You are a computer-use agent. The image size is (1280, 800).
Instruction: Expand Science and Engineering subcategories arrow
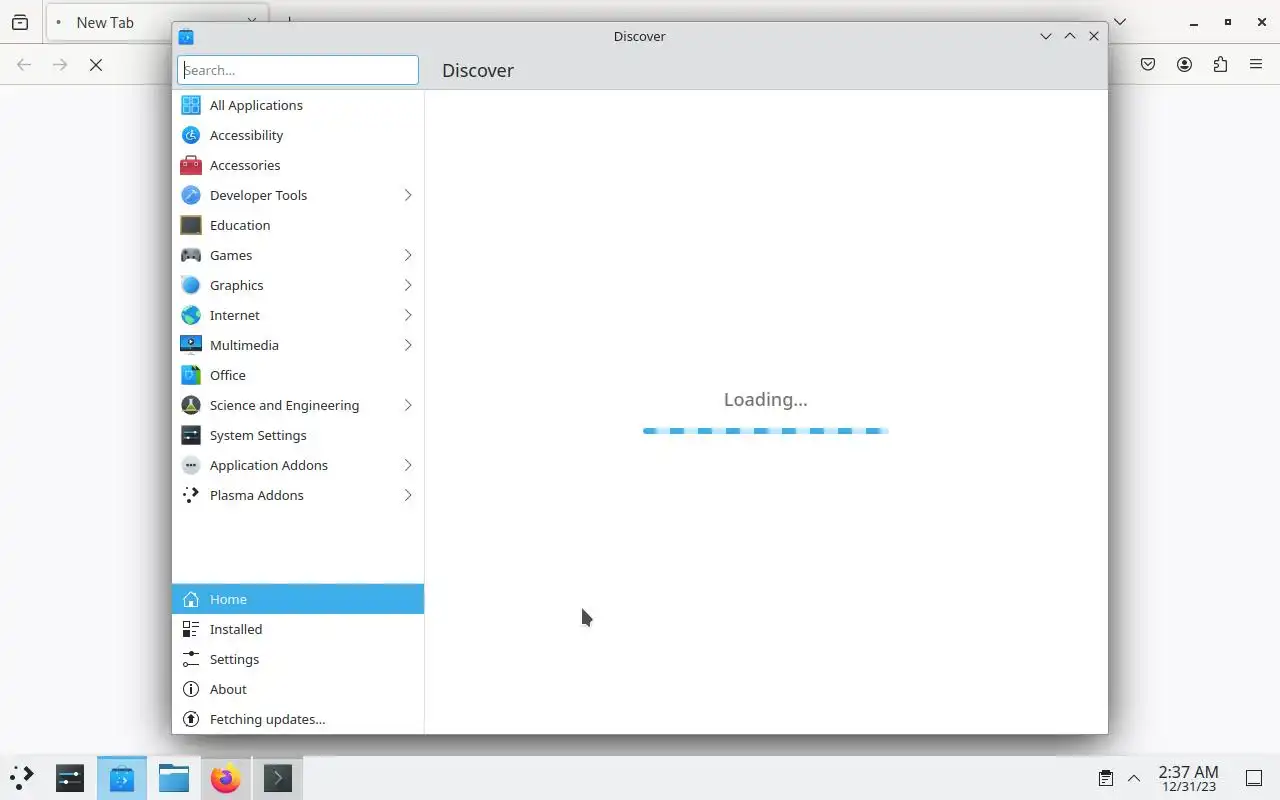[x=408, y=405]
